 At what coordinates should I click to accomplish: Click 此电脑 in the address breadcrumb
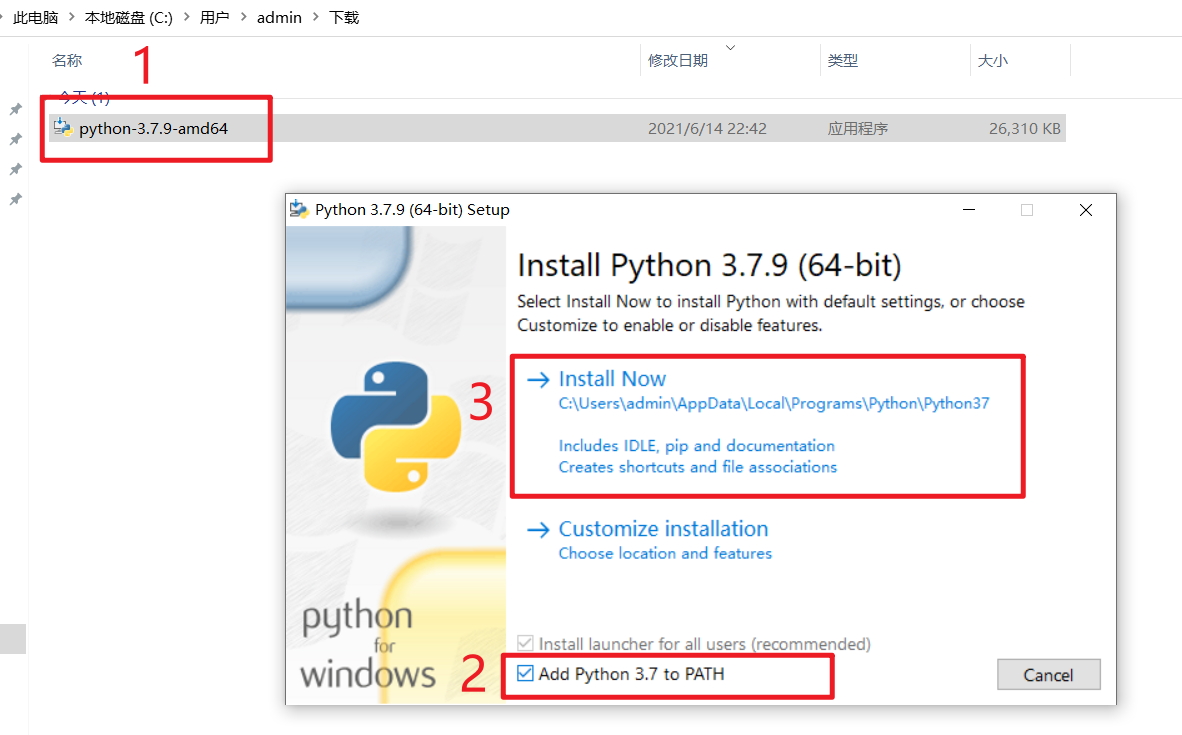point(35,17)
